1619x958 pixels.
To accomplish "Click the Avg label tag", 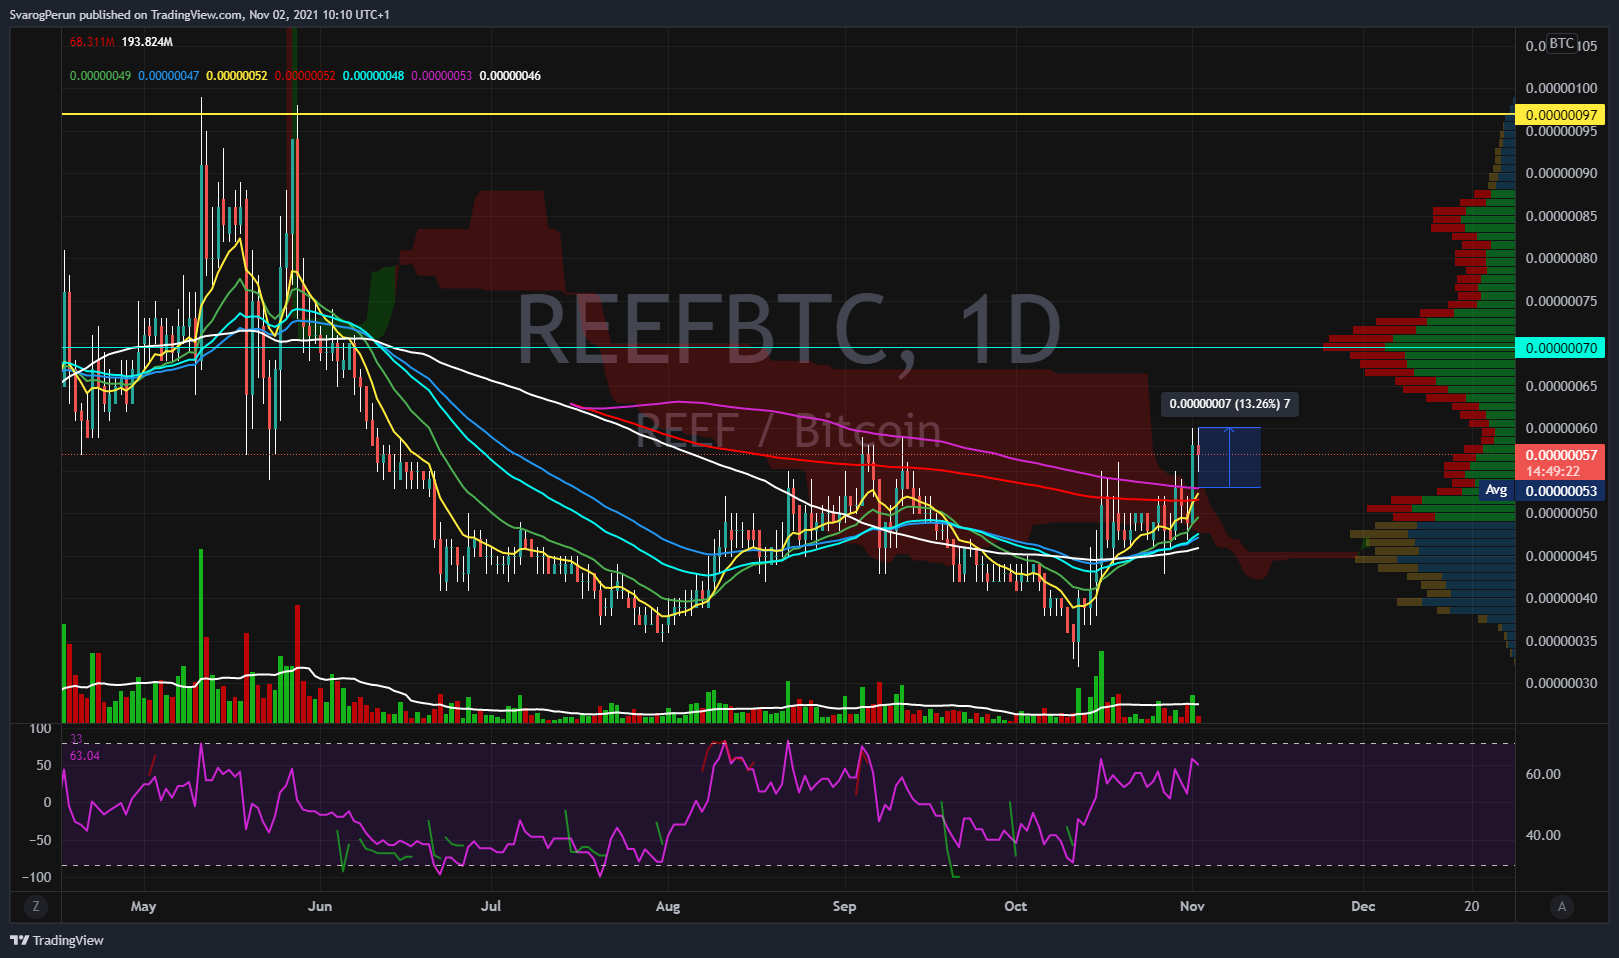I will tap(1496, 490).
